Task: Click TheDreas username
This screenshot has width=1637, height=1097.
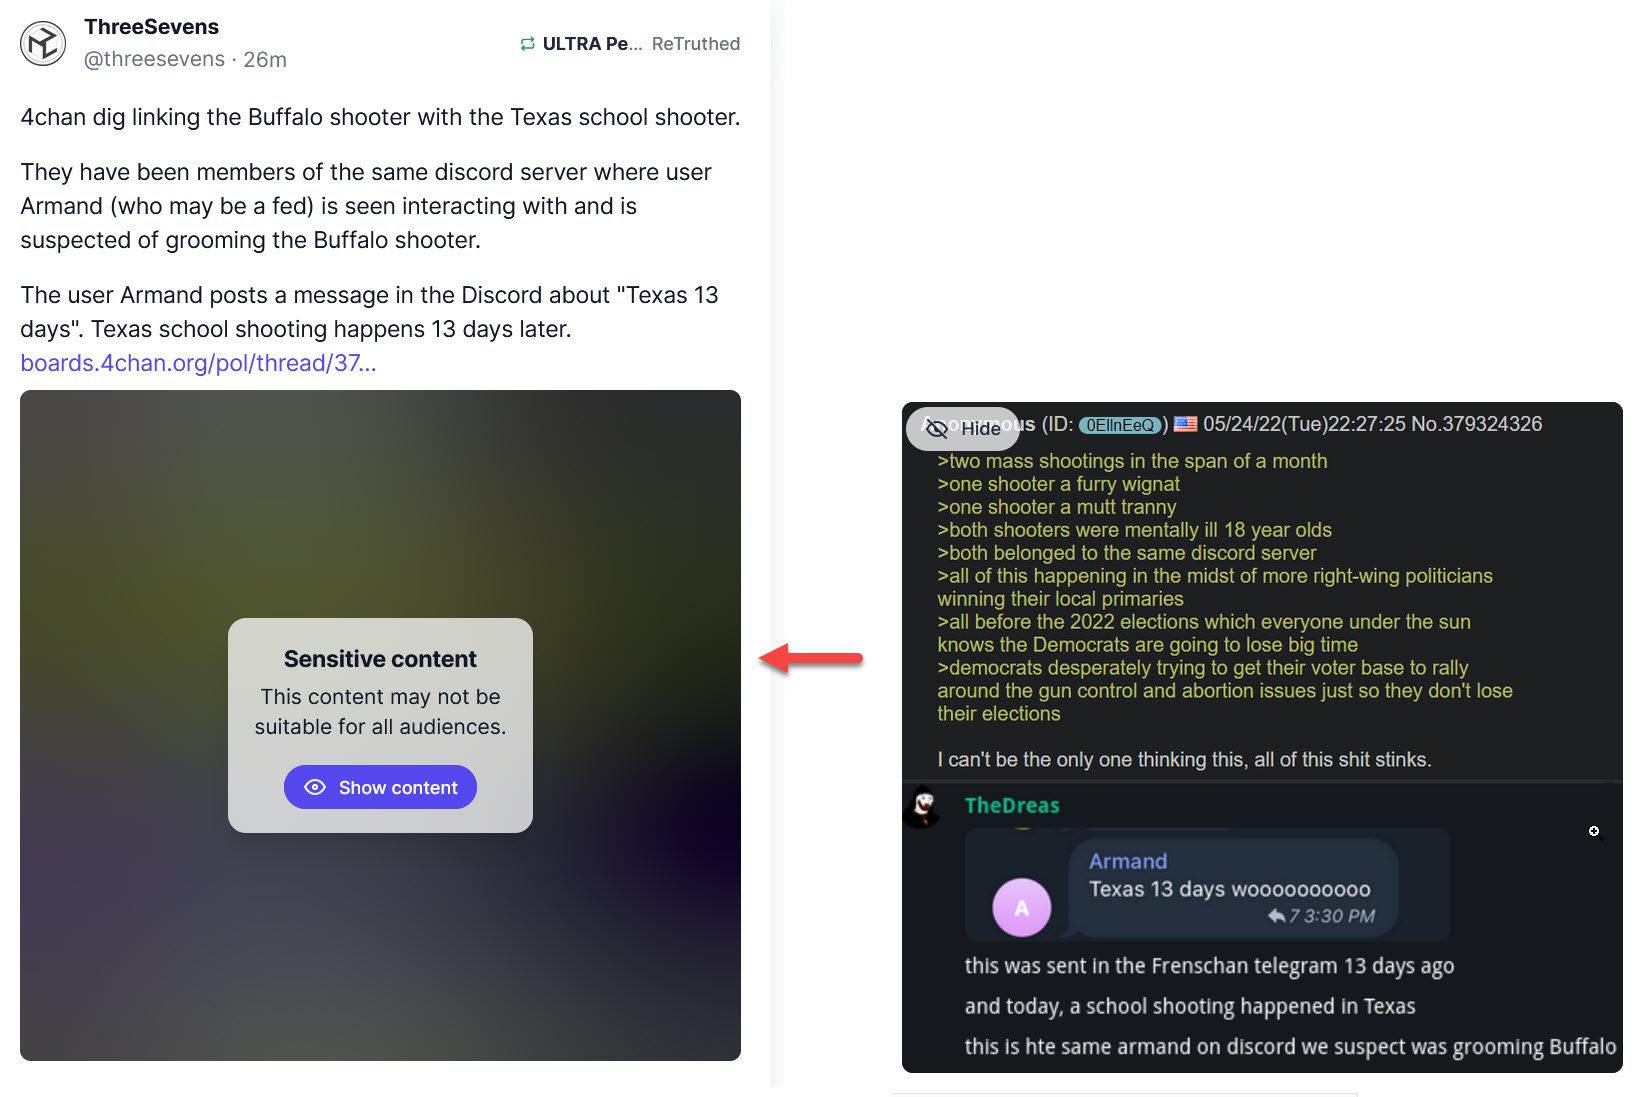Action: coord(1012,806)
